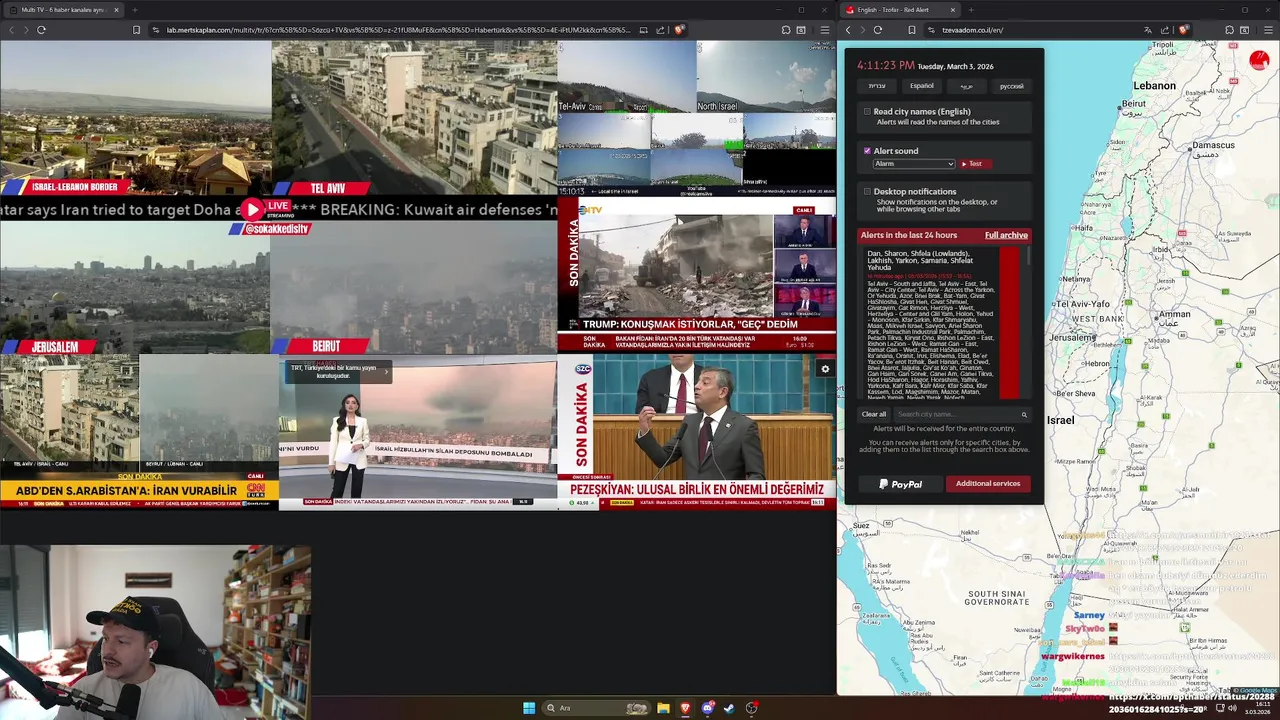Bookmark the tzevaadom.co.il page
The height and width of the screenshot is (720, 1280).
tap(911, 30)
